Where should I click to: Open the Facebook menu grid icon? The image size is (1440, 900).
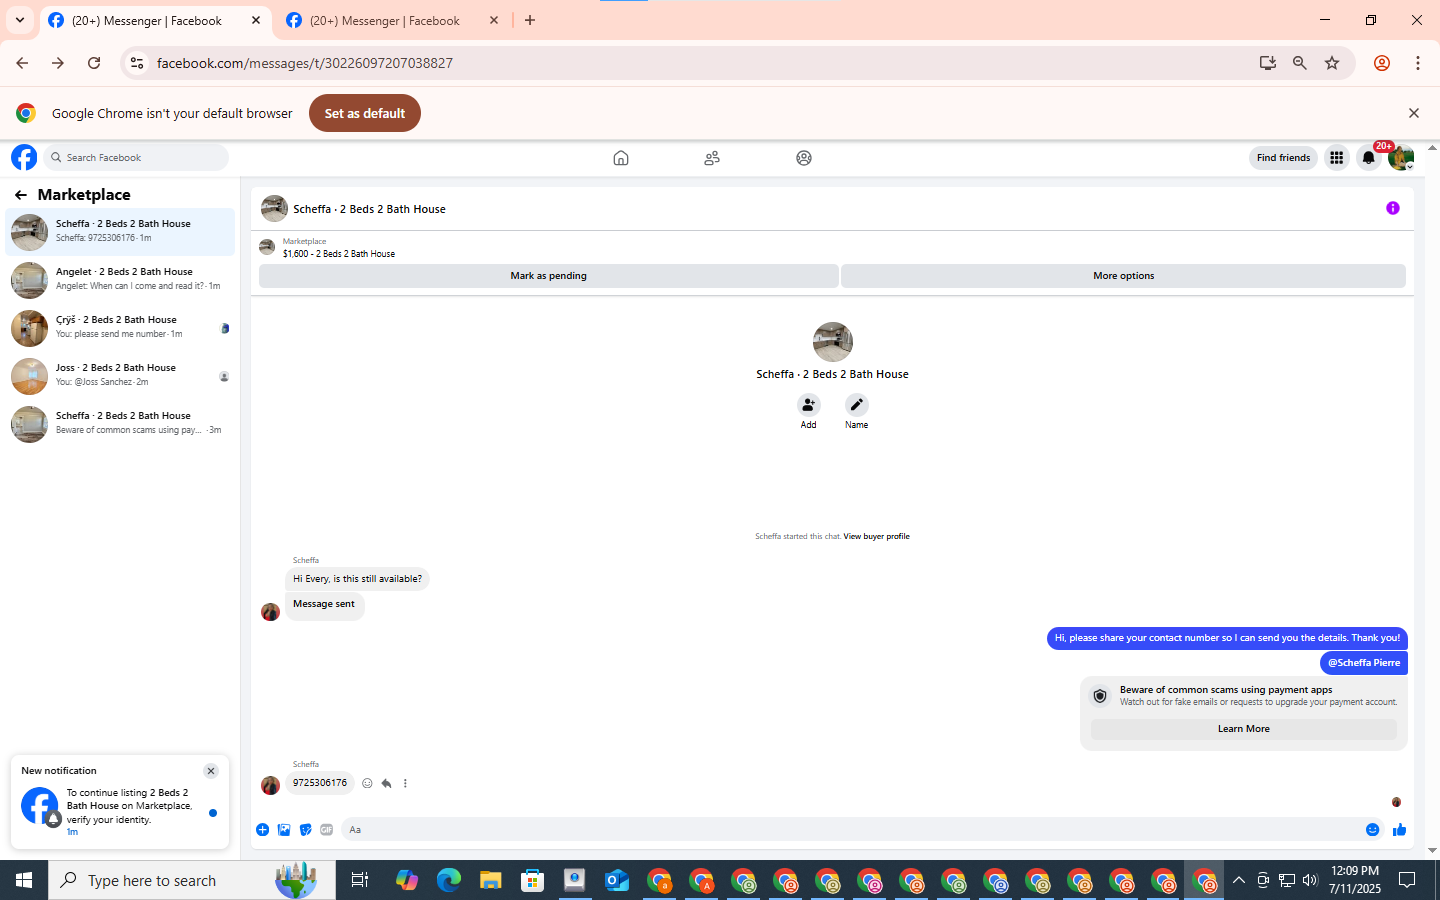(1336, 158)
